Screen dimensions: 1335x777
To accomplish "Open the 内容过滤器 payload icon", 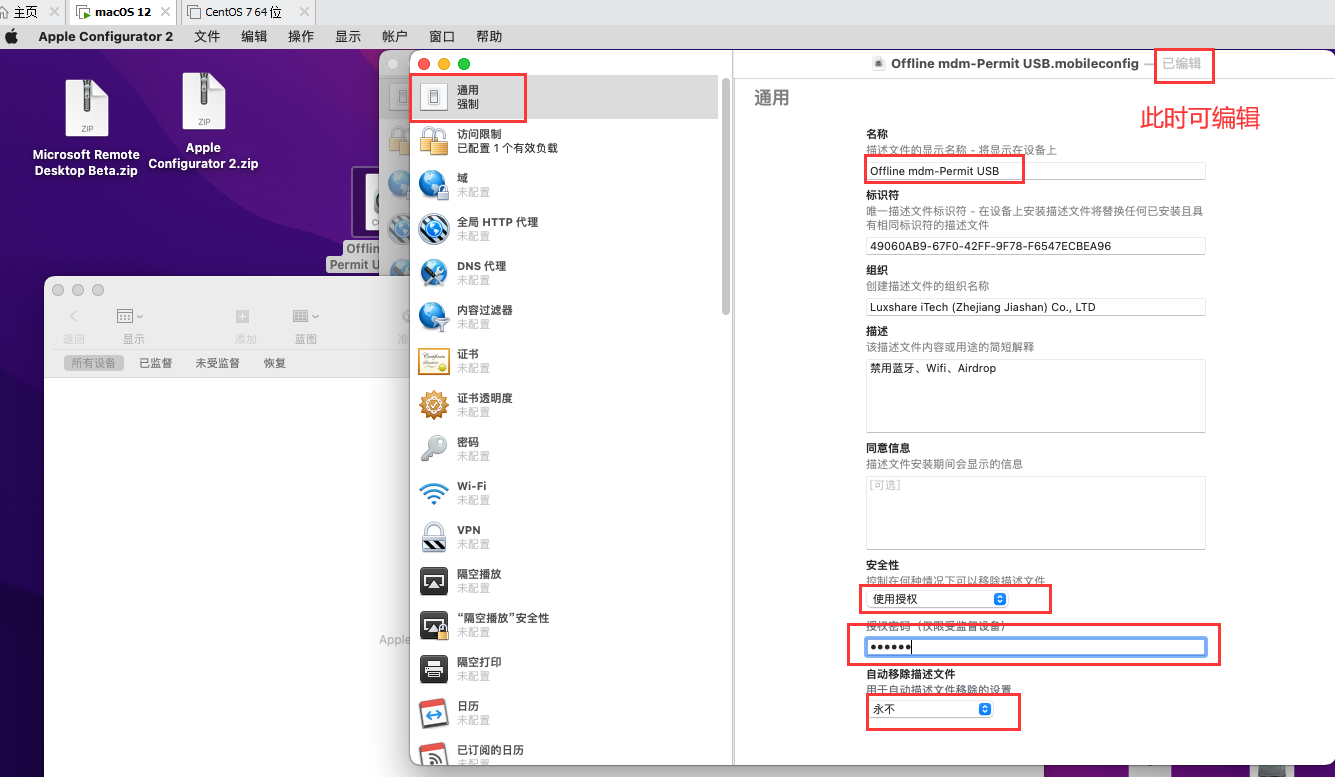I will pos(434,317).
